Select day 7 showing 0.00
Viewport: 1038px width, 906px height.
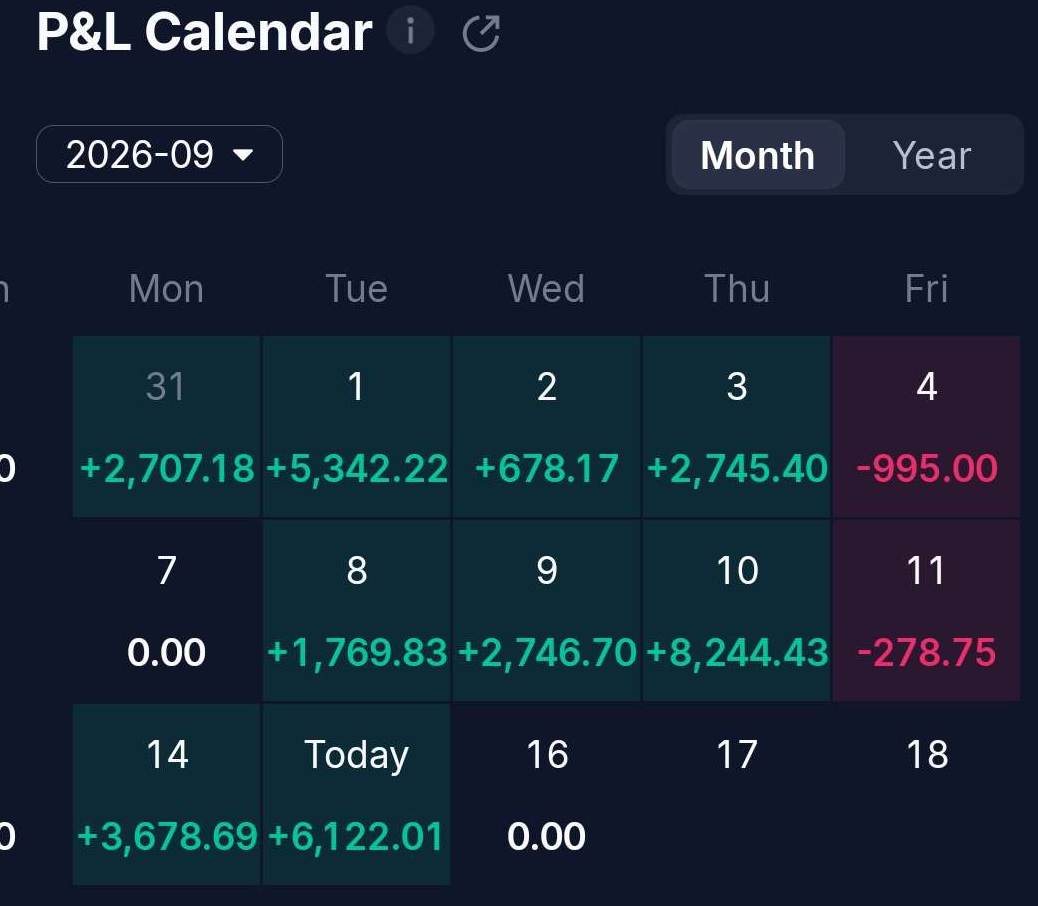tap(166, 610)
